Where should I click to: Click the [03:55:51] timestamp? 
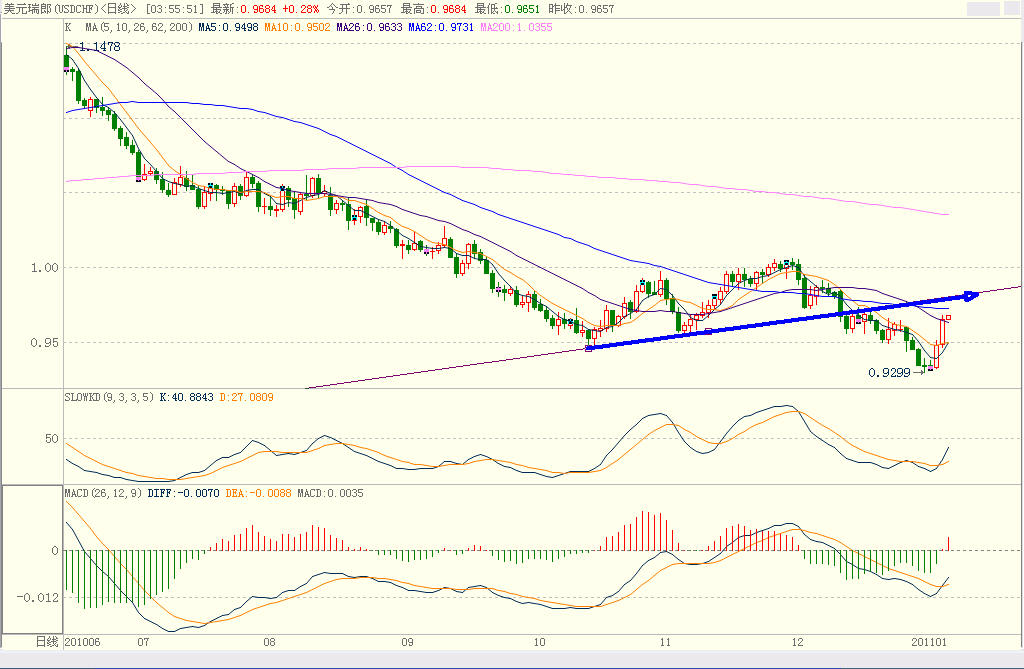click(x=174, y=9)
